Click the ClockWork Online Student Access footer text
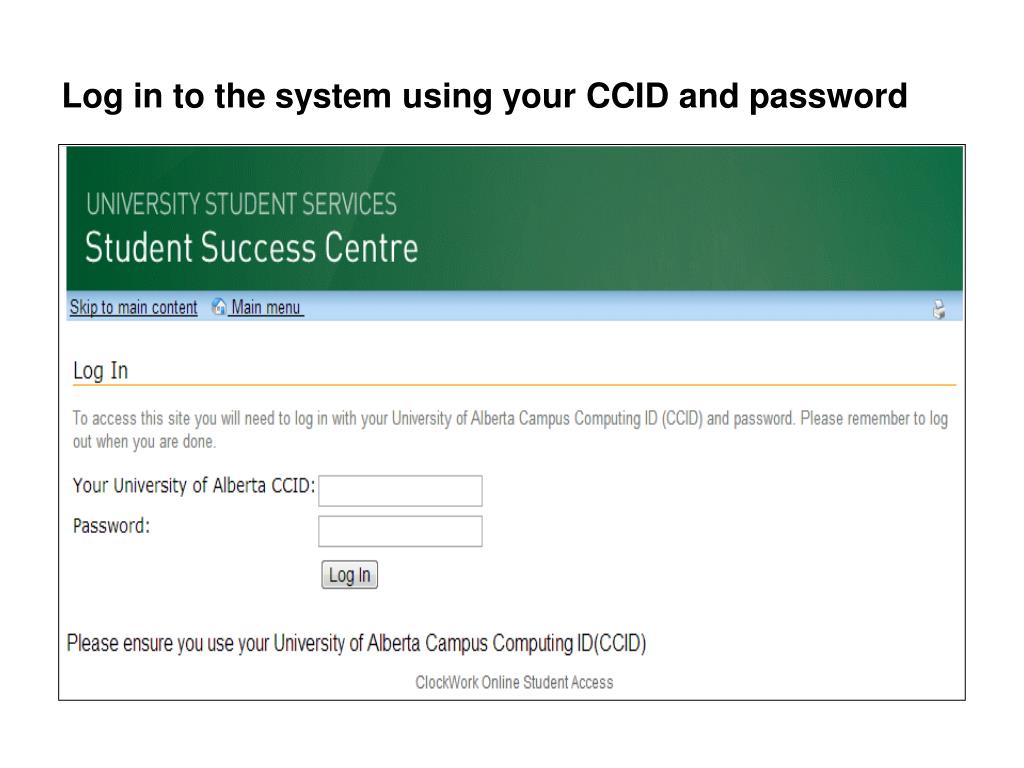 click(514, 683)
